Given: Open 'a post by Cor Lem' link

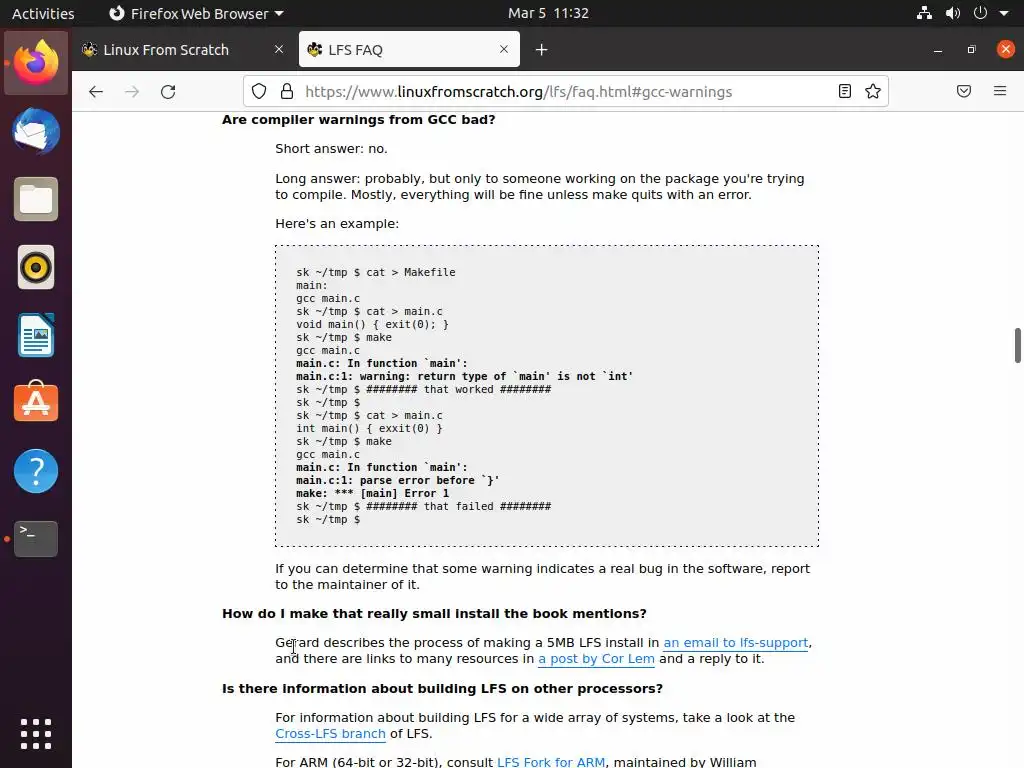Looking at the screenshot, I should coord(596,658).
